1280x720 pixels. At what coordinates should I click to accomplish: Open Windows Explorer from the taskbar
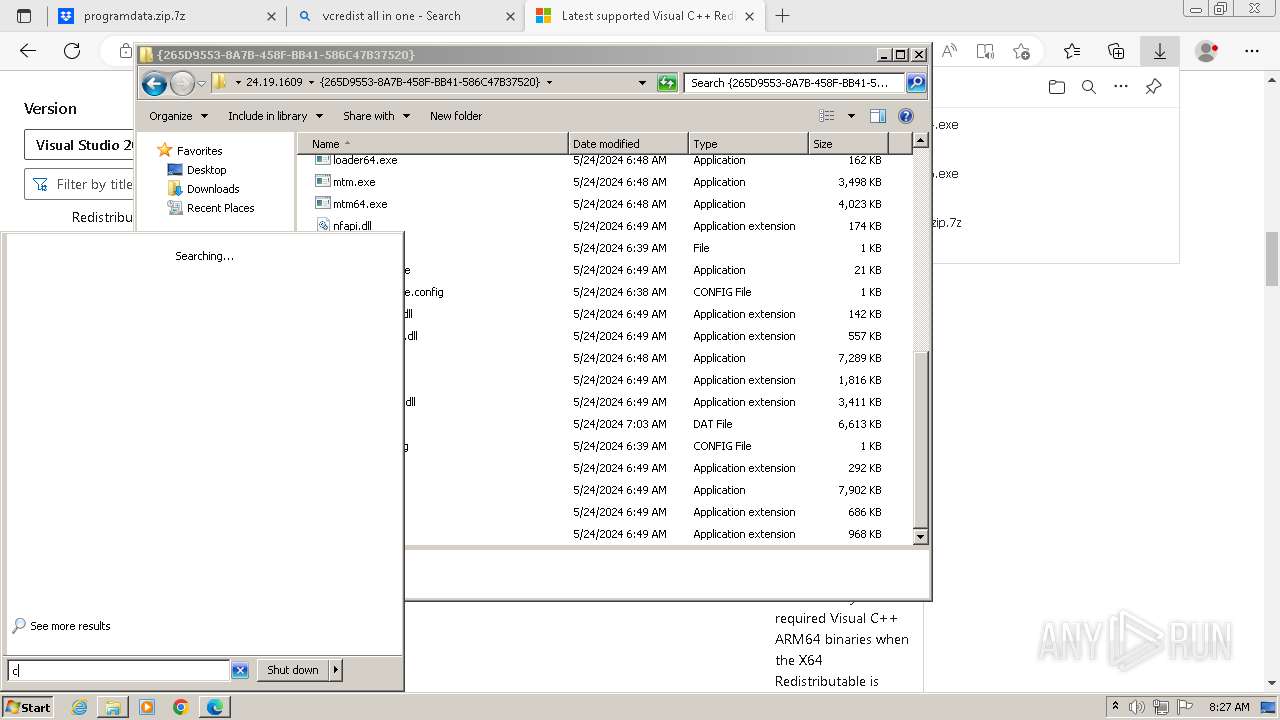pos(113,707)
